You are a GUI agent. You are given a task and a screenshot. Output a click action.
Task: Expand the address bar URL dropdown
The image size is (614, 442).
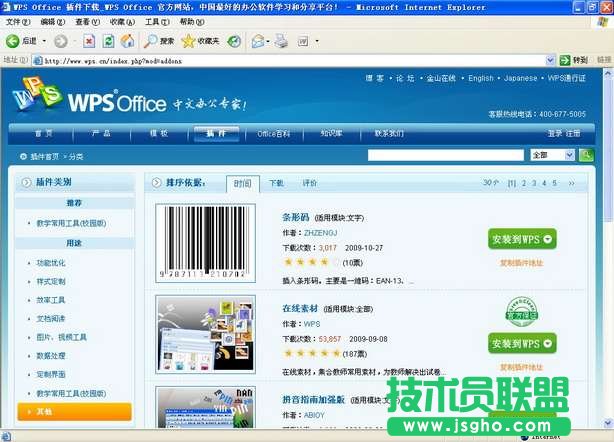(x=550, y=60)
